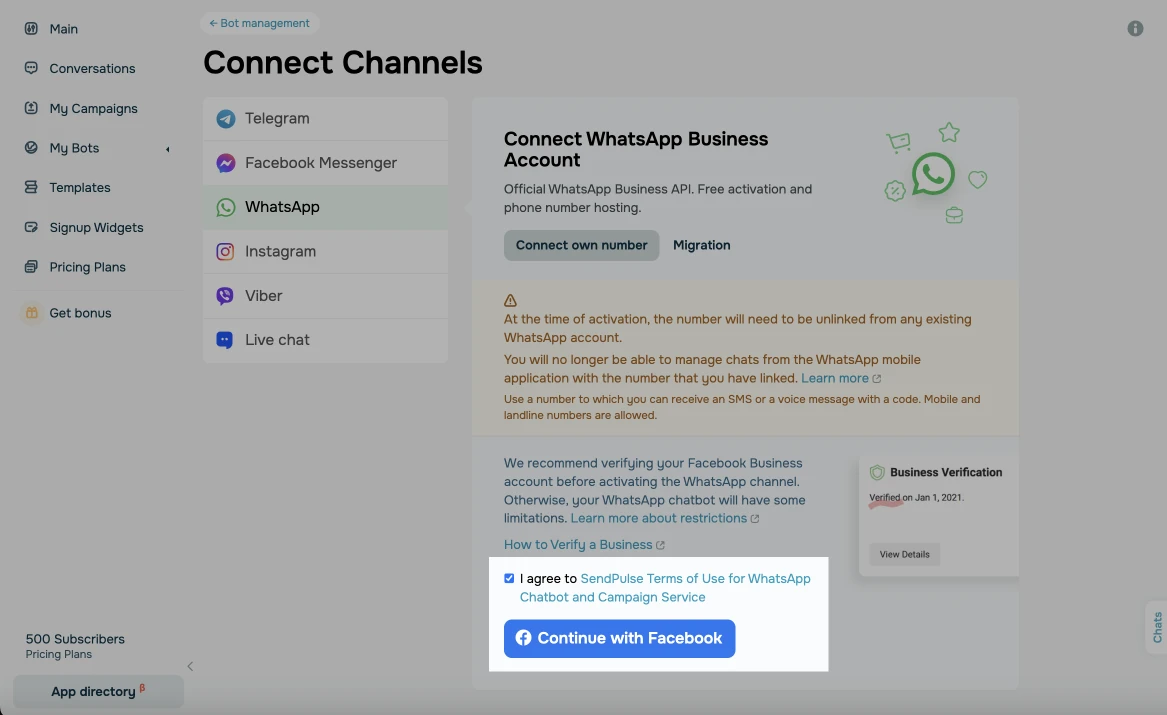Click Continue with Facebook
The width and height of the screenshot is (1167, 715).
click(x=619, y=638)
